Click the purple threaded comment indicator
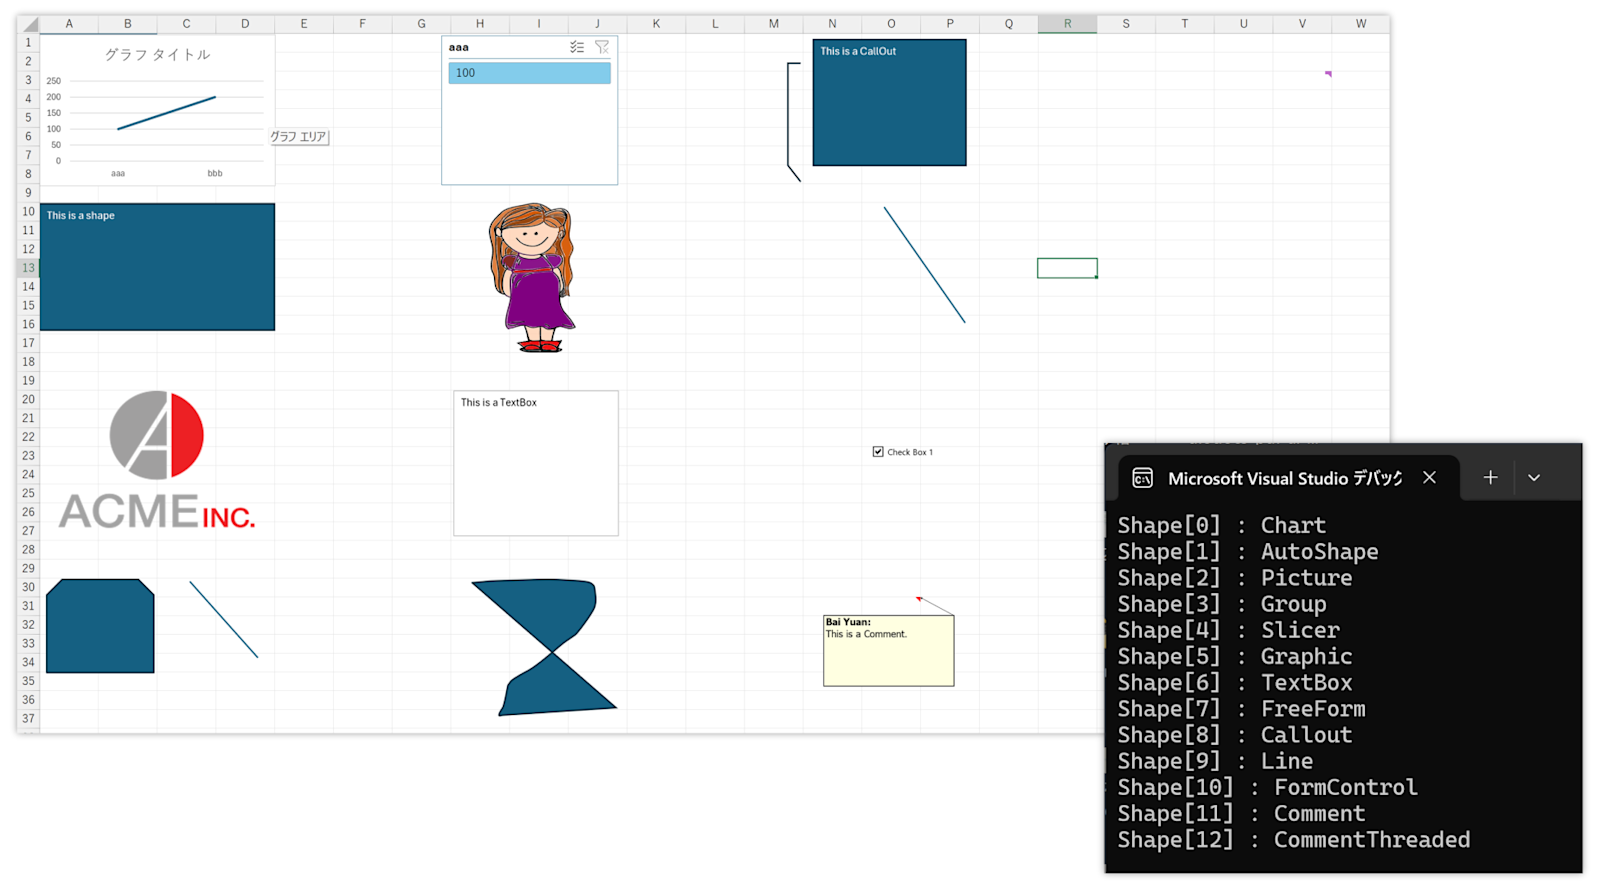The width and height of the screenshot is (1600, 890). point(1328,73)
